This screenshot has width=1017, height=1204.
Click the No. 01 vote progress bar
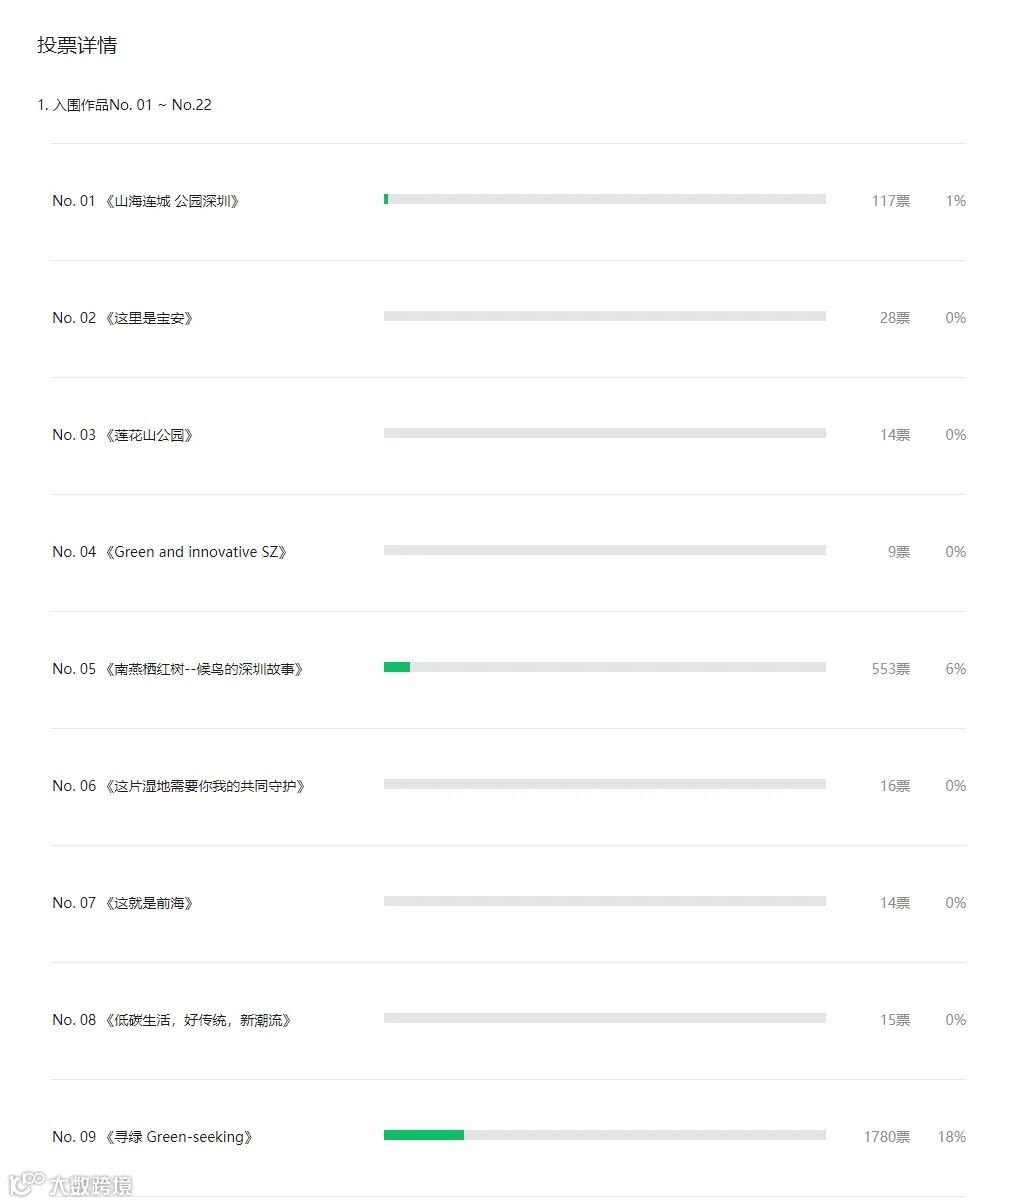click(x=604, y=199)
